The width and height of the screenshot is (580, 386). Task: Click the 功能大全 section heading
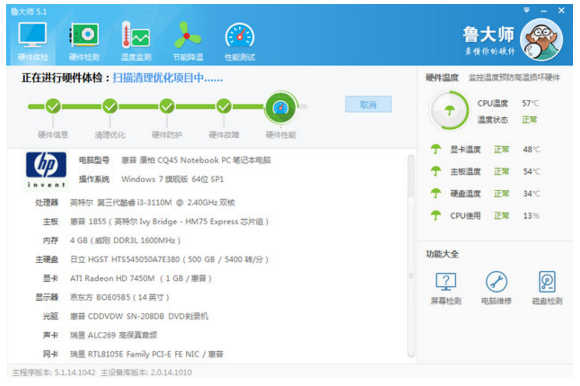[x=442, y=254]
